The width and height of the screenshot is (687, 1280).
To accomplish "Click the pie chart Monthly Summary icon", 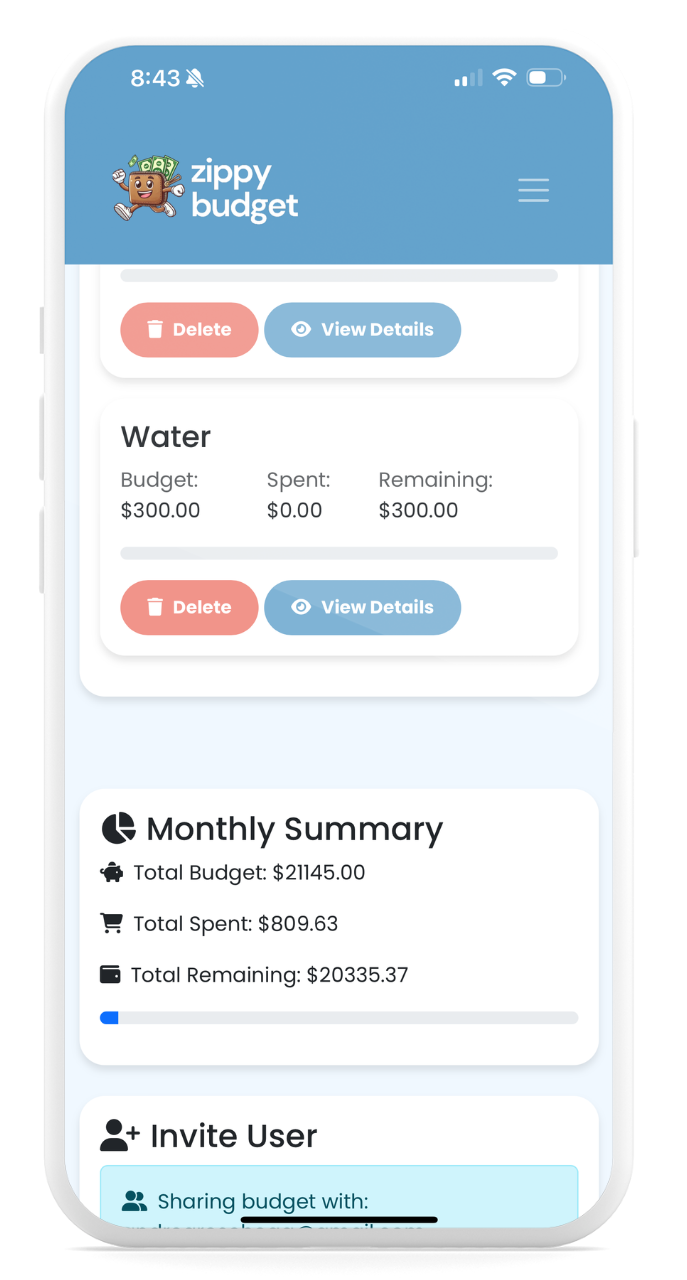I will click(x=118, y=828).
